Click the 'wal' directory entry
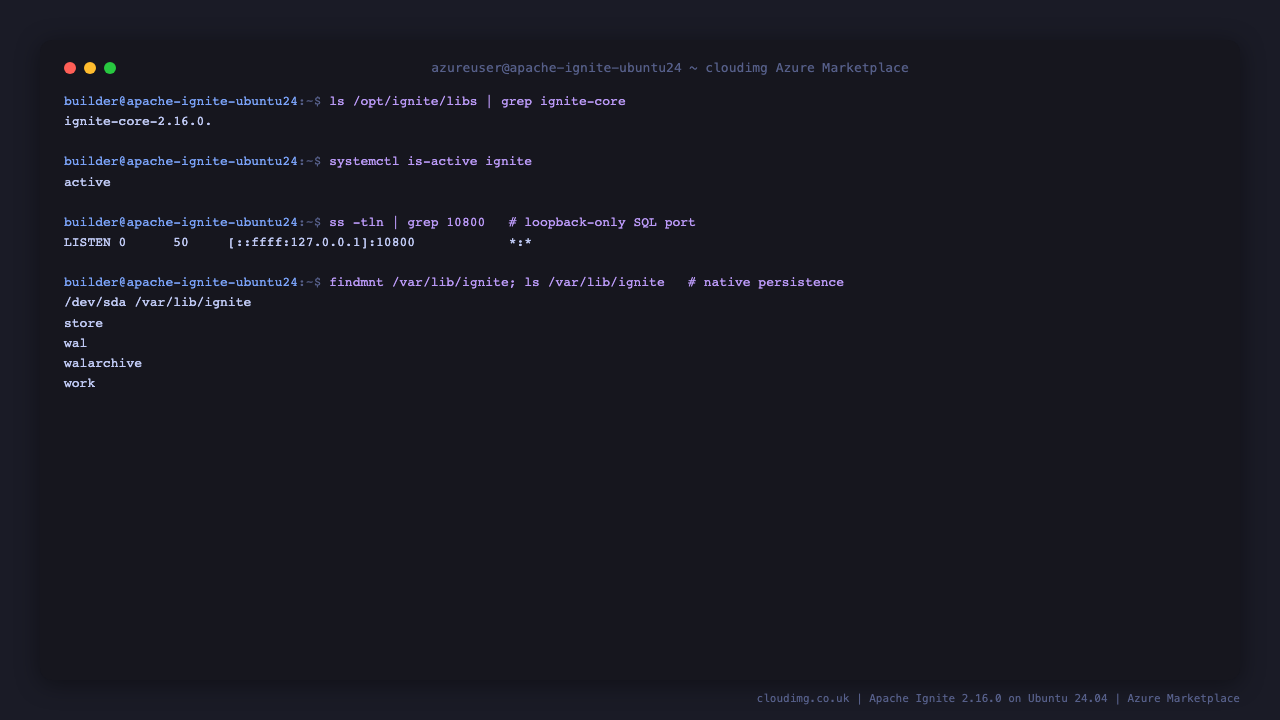Viewport: 1280px width, 720px height. click(75, 344)
